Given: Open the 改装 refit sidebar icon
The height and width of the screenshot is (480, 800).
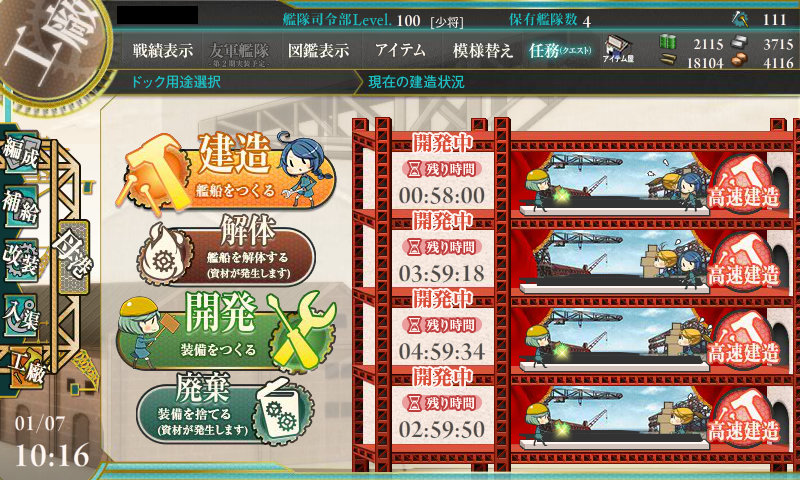Looking at the screenshot, I should coord(21,260).
